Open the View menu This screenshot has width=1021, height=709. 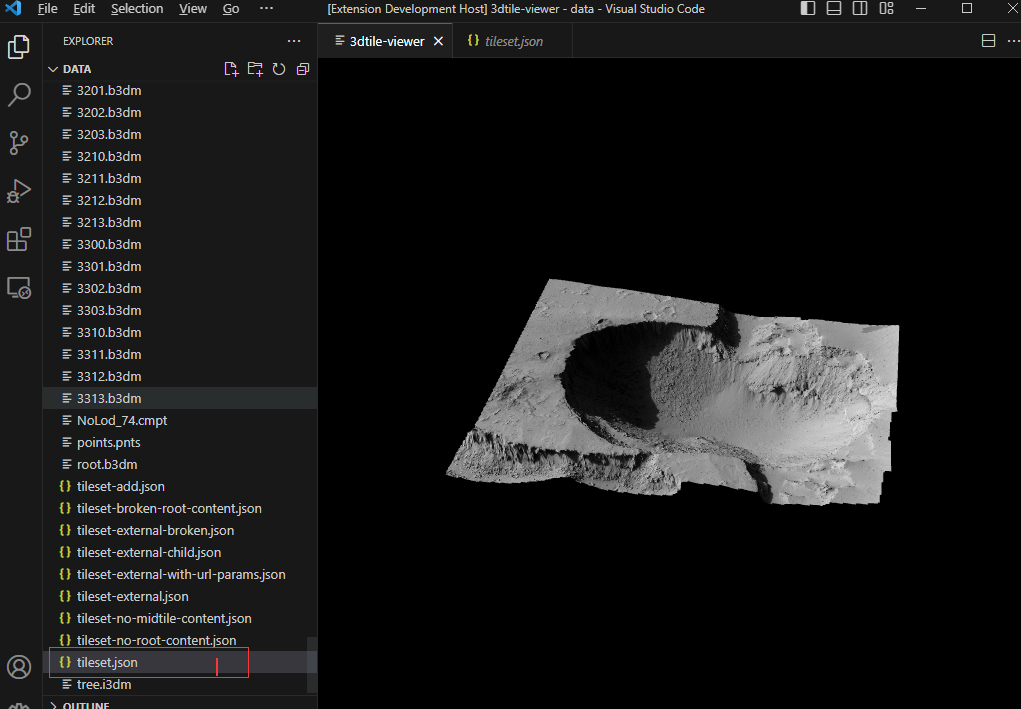click(x=193, y=8)
